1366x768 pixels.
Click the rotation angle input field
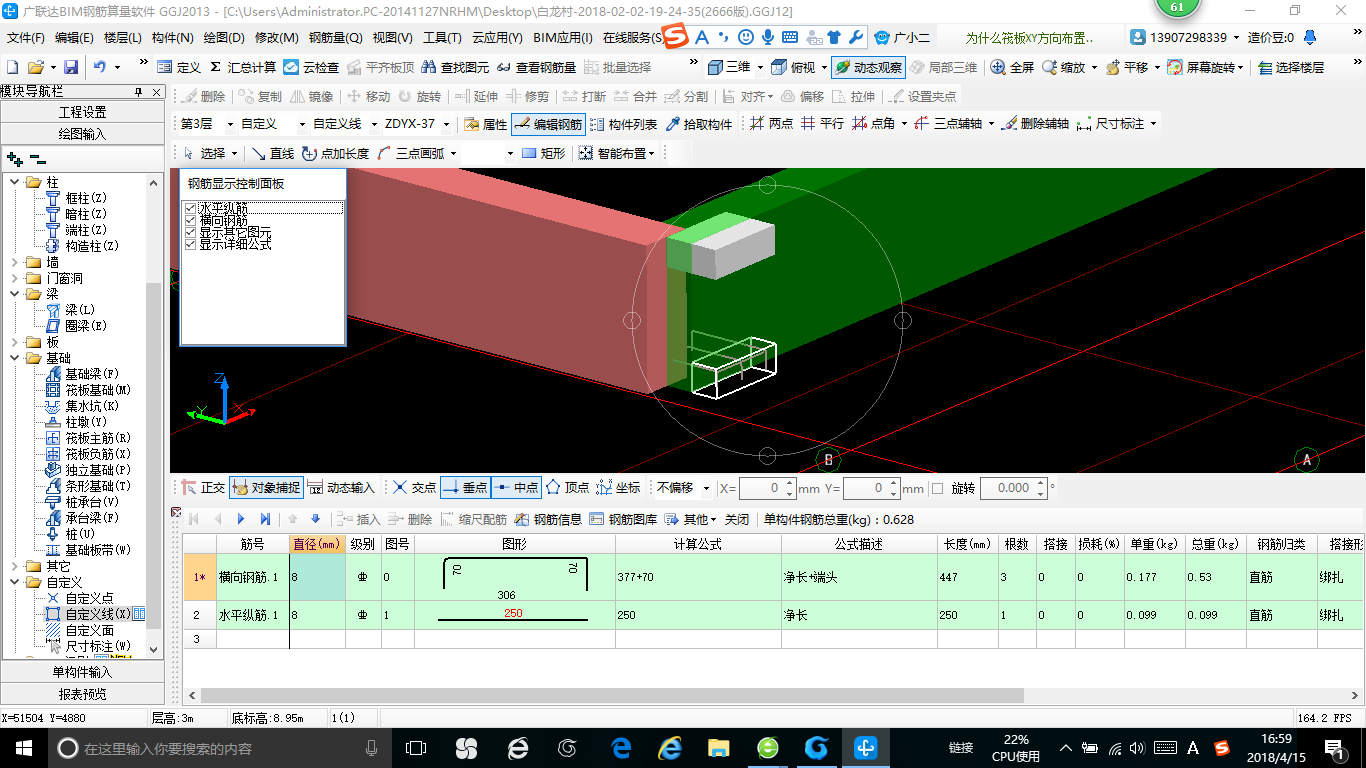(1007, 488)
